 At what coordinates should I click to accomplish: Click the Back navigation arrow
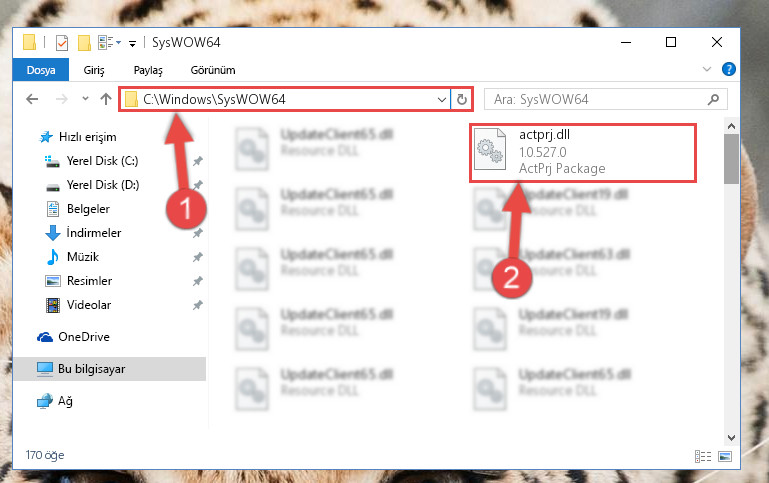coord(32,100)
